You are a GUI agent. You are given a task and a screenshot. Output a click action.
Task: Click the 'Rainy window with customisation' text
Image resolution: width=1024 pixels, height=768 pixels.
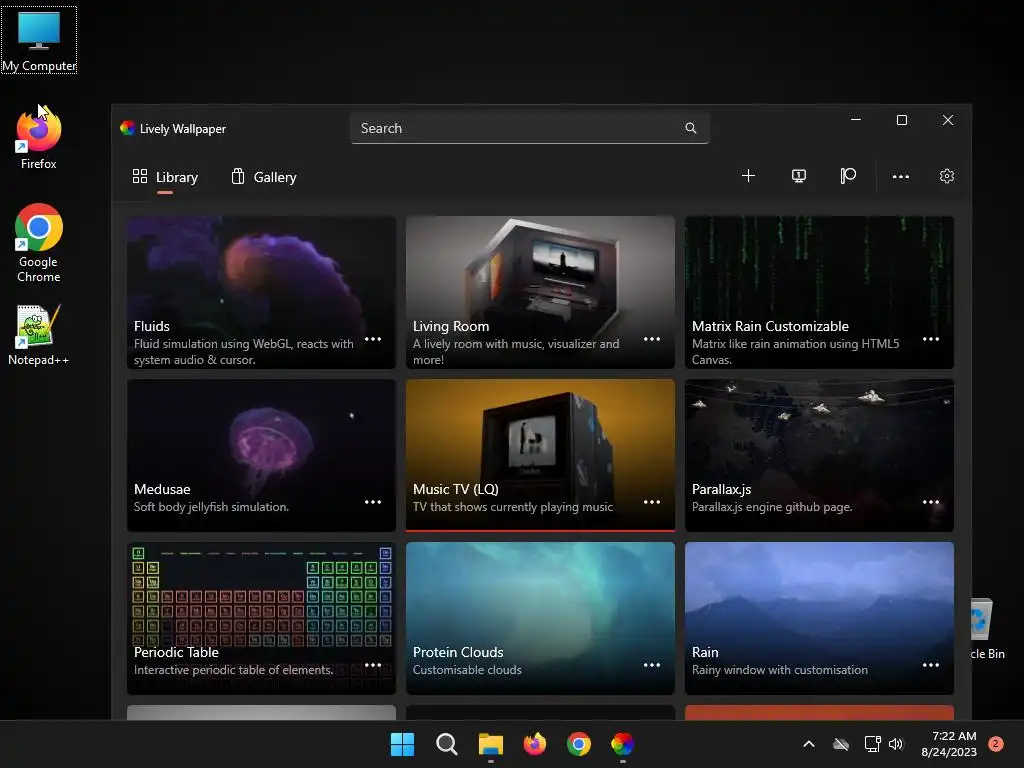780,669
